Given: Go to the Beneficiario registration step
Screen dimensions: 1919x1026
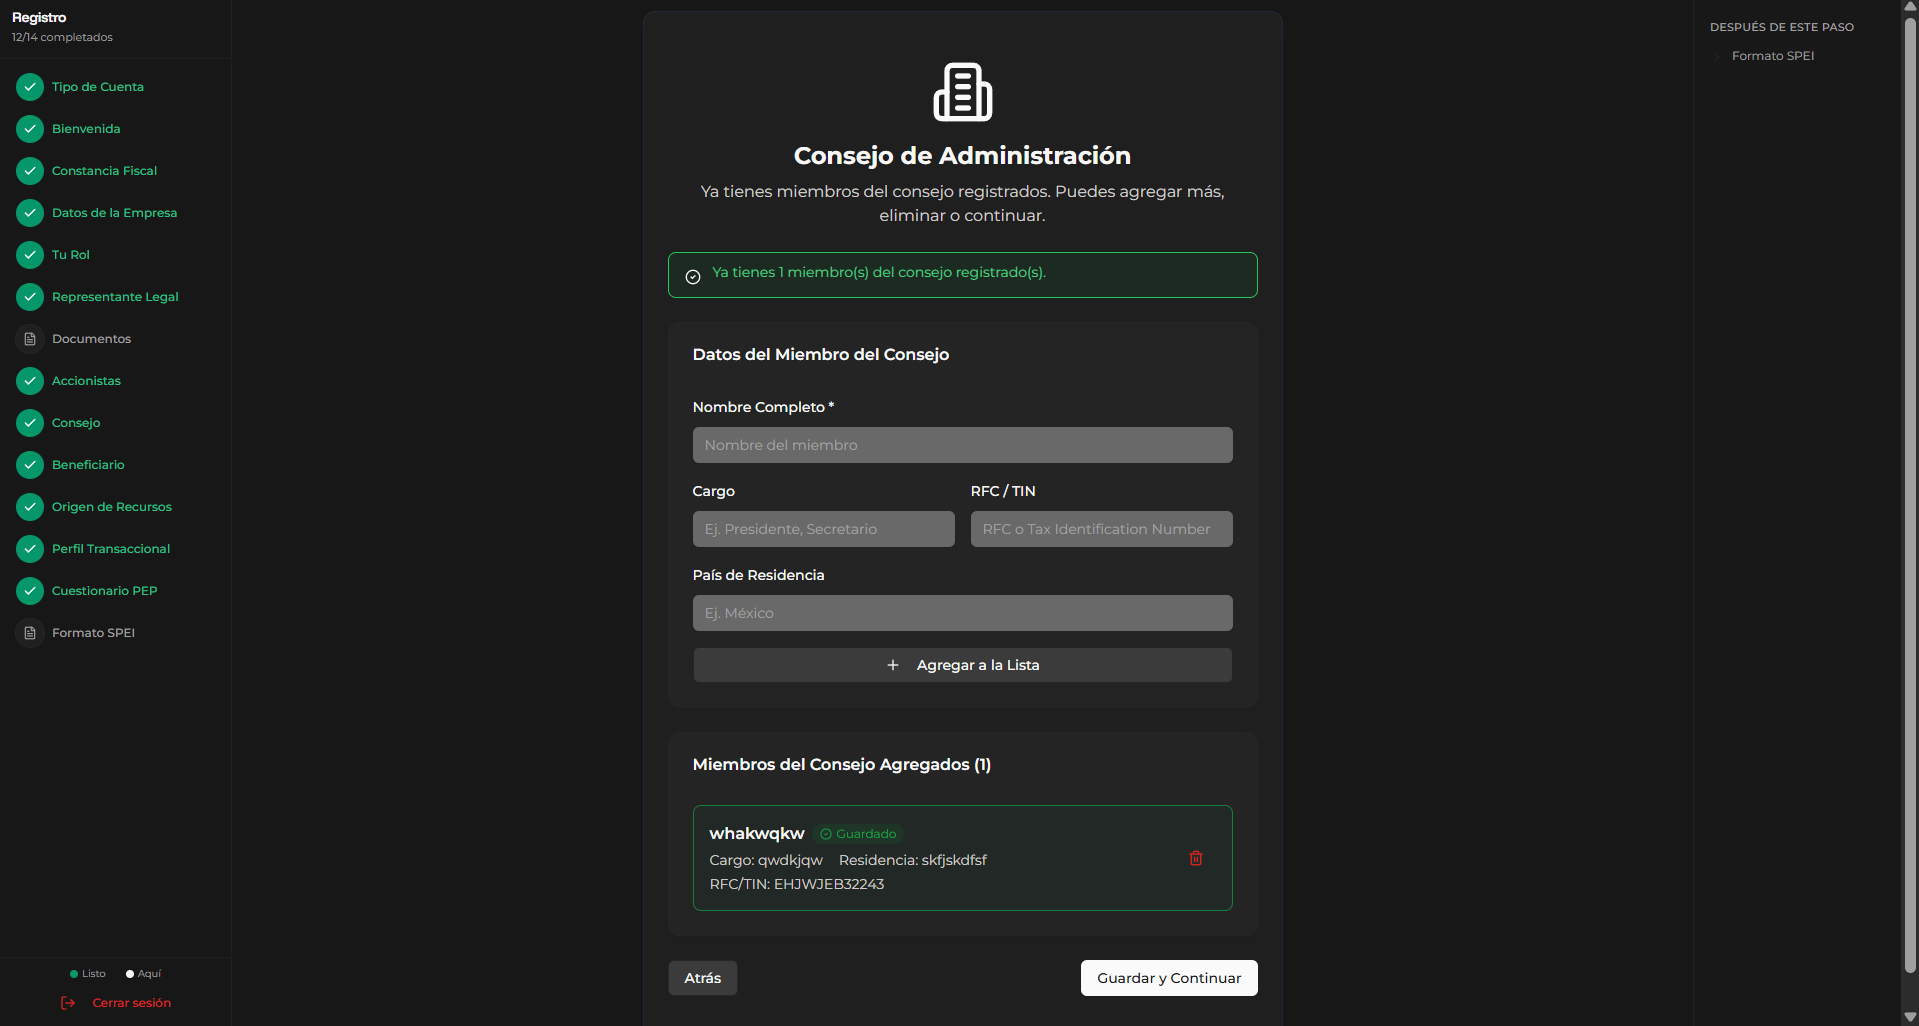Looking at the screenshot, I should point(88,465).
